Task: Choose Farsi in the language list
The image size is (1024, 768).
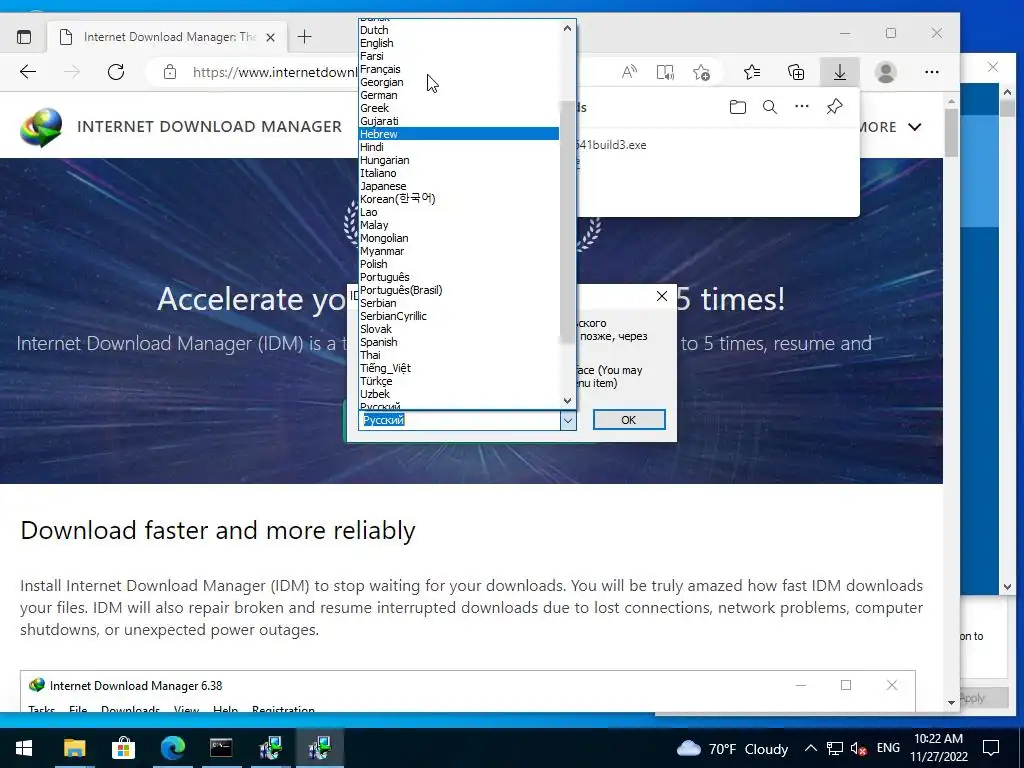Action: pyautogui.click(x=459, y=56)
